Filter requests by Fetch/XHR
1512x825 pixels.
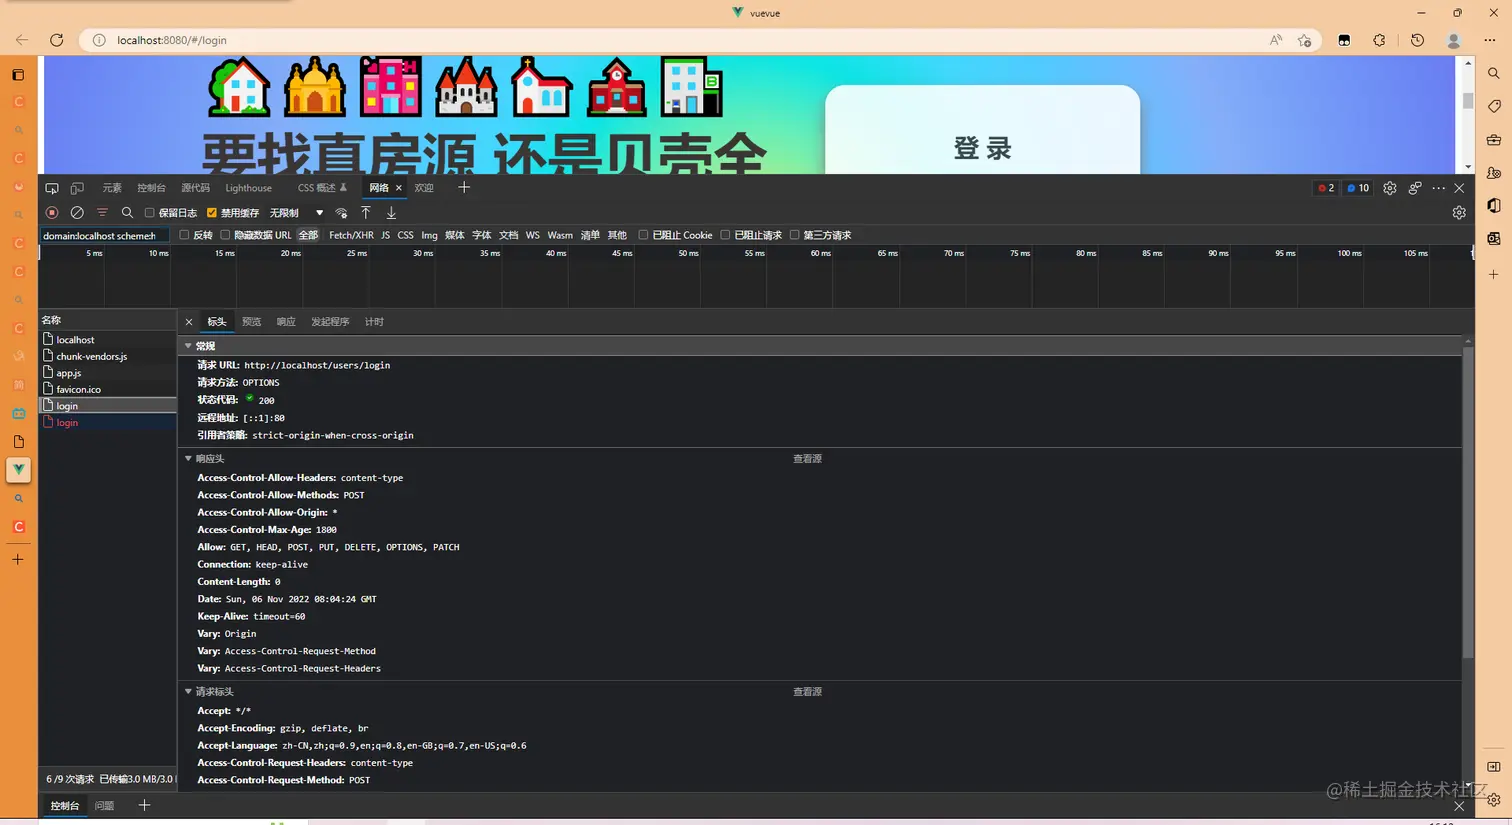click(351, 235)
